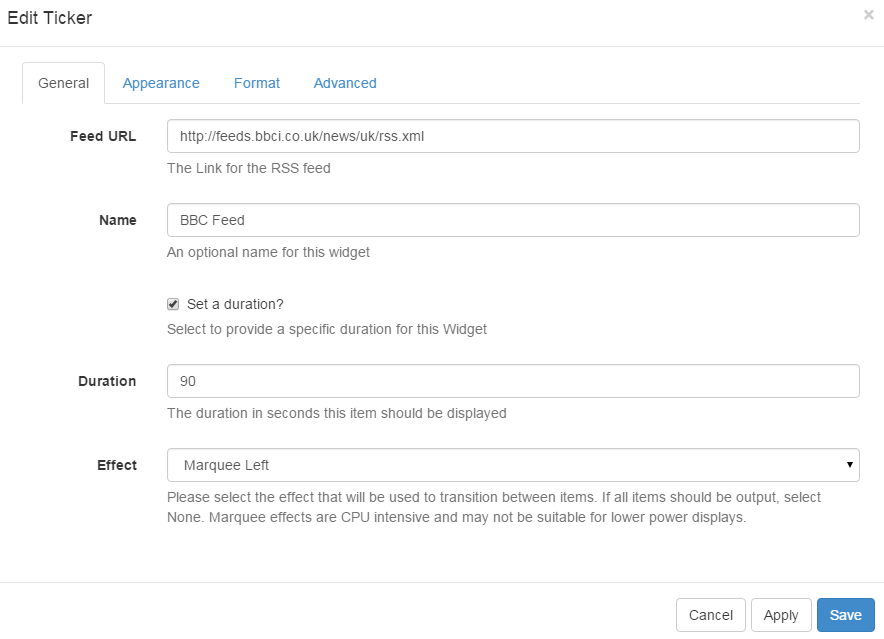Apply the ticker changes

pos(781,615)
